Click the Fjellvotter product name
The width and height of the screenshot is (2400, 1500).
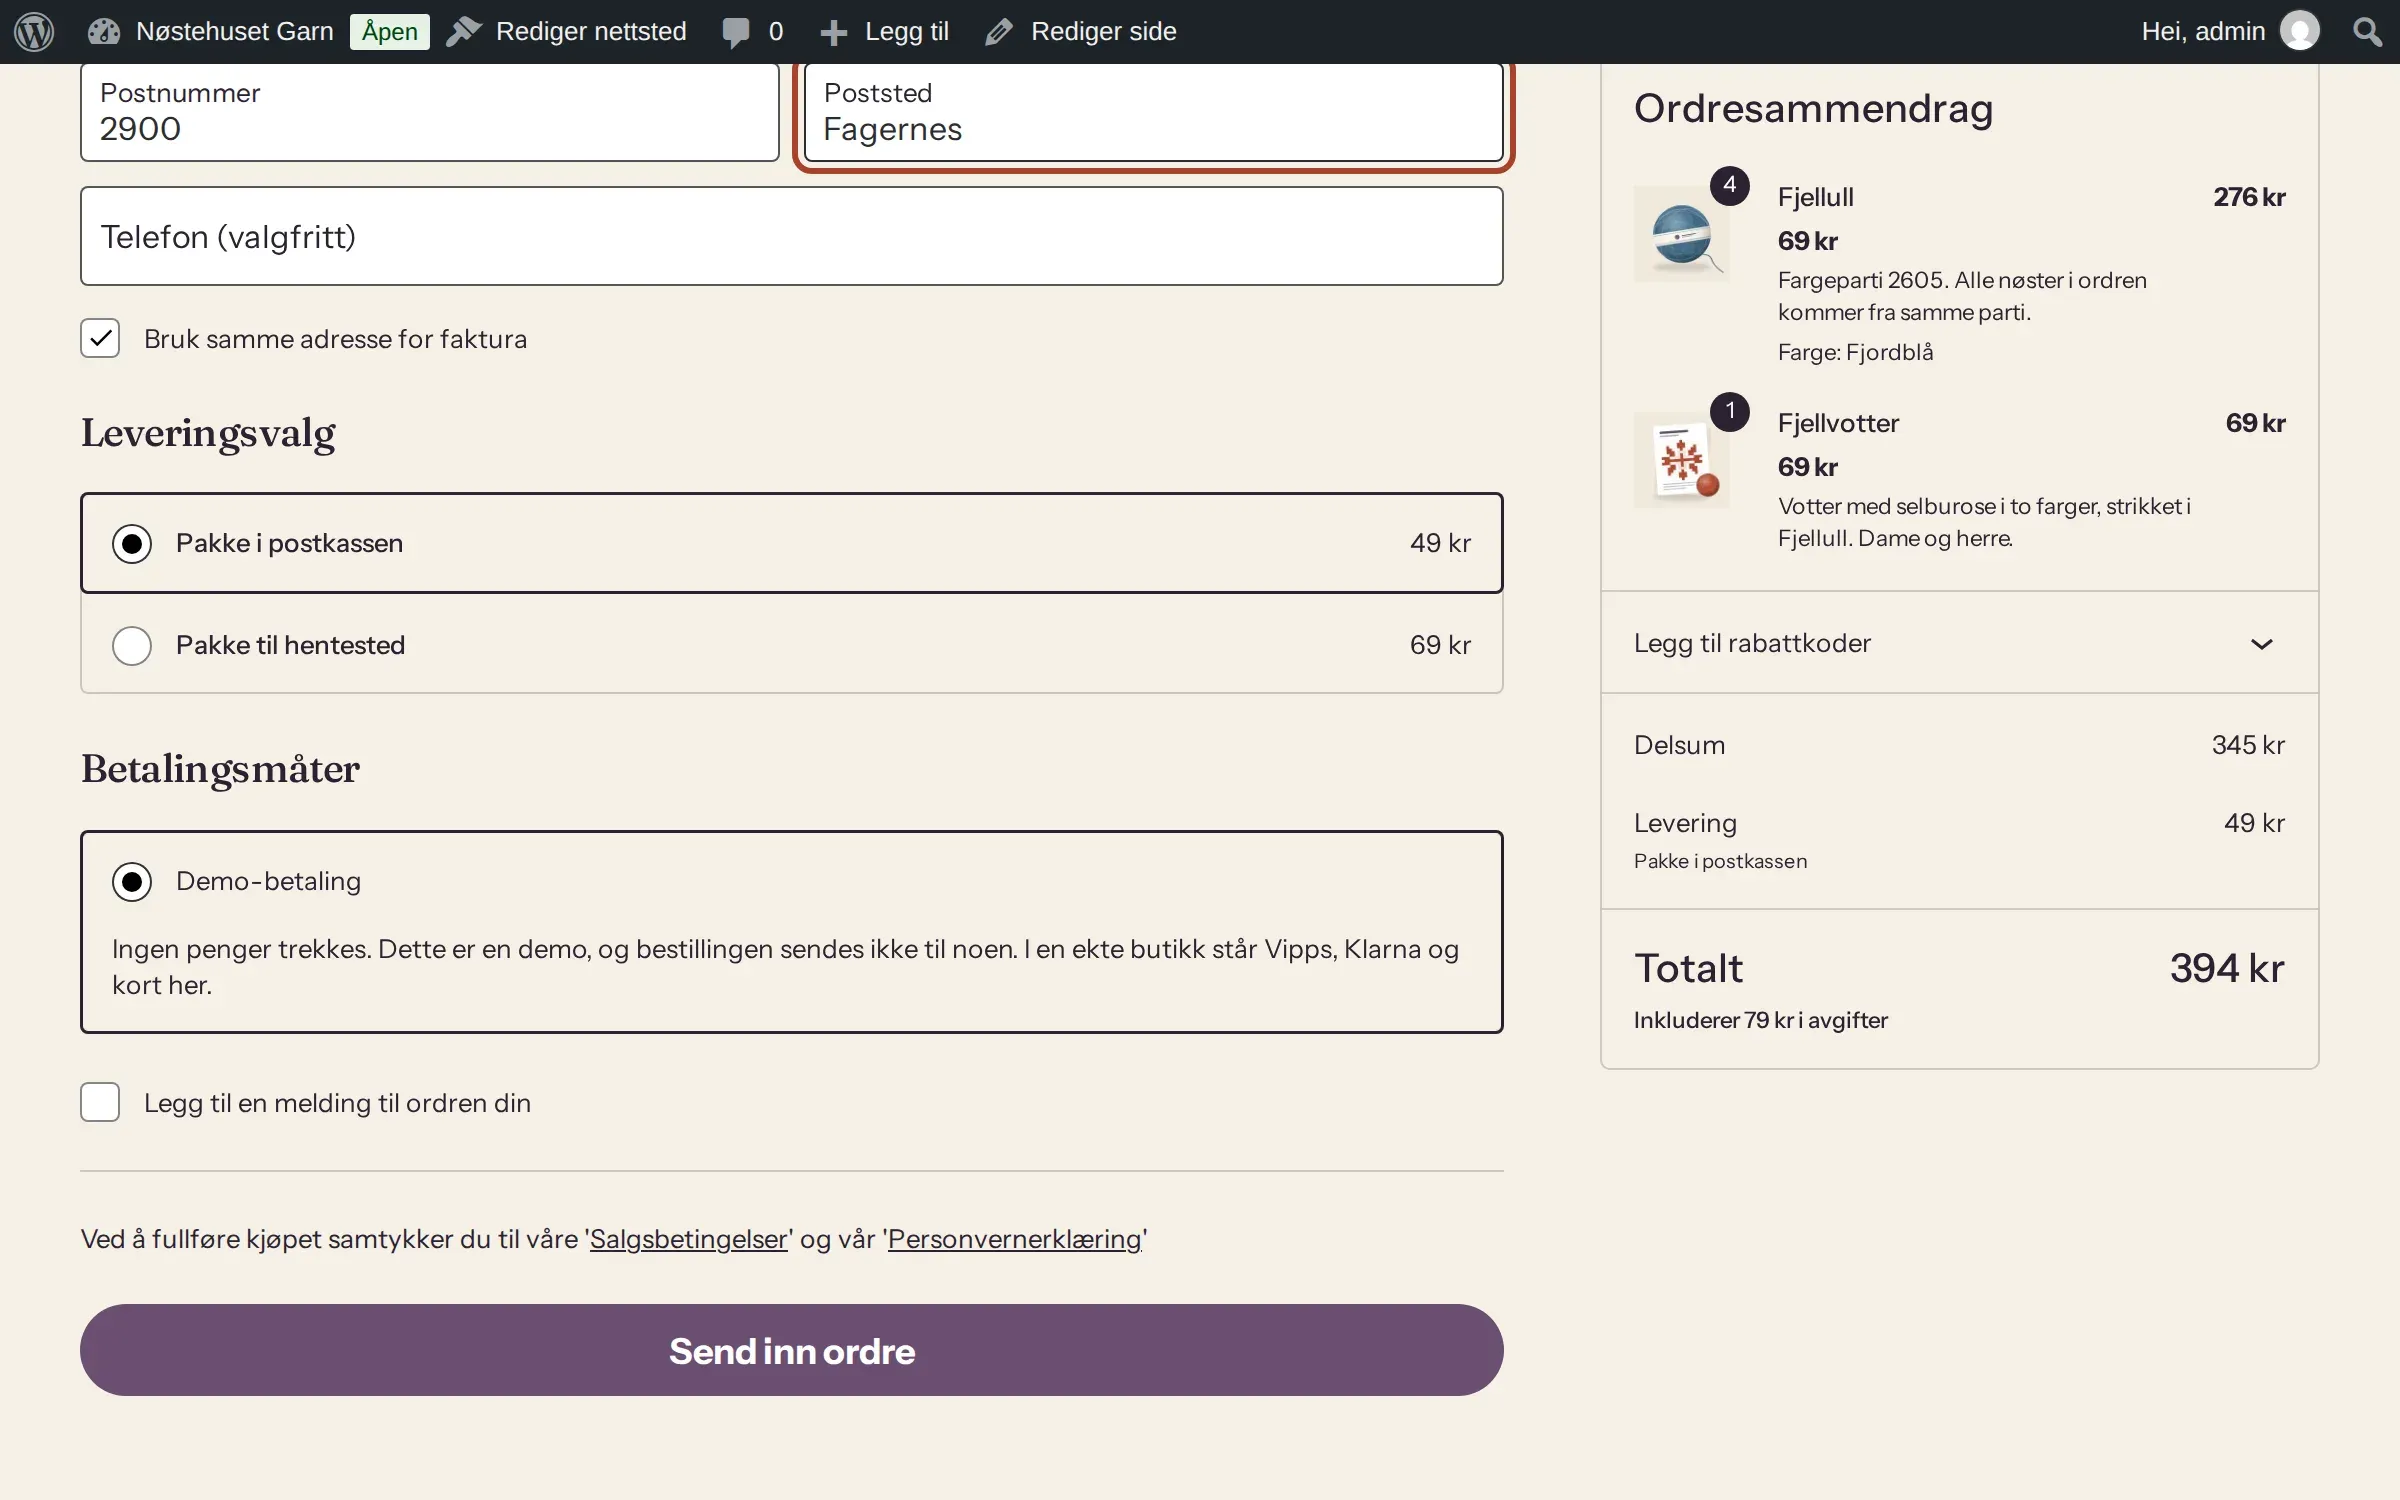[x=1838, y=423]
